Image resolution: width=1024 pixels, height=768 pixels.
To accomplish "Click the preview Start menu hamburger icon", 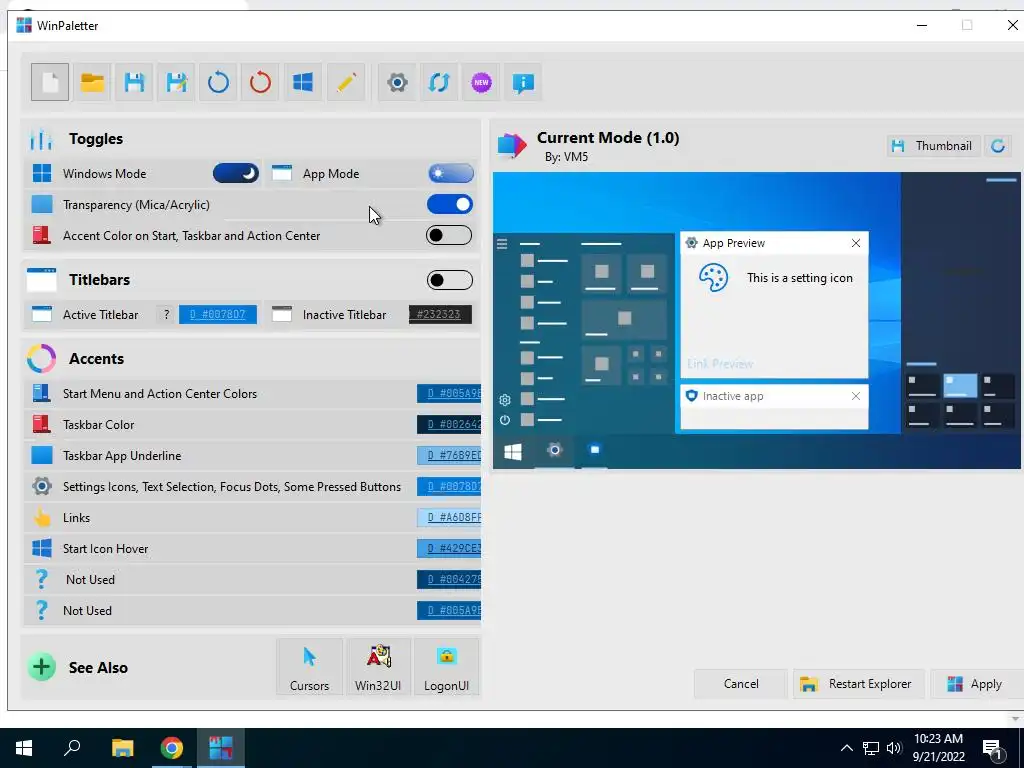I will point(502,244).
